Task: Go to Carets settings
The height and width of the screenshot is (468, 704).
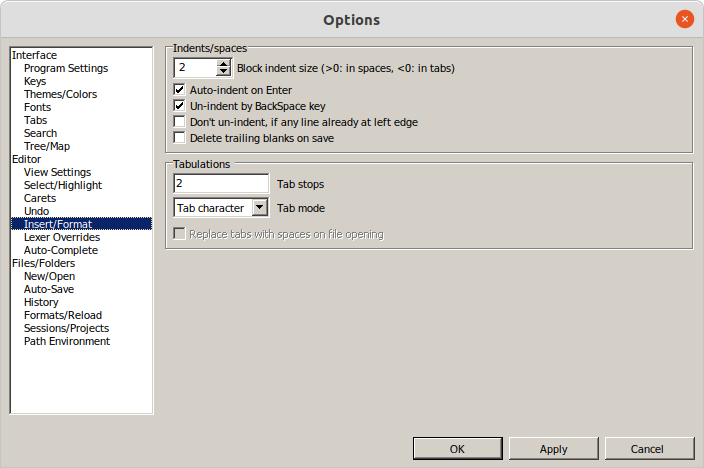Action: pyautogui.click(x=40, y=199)
